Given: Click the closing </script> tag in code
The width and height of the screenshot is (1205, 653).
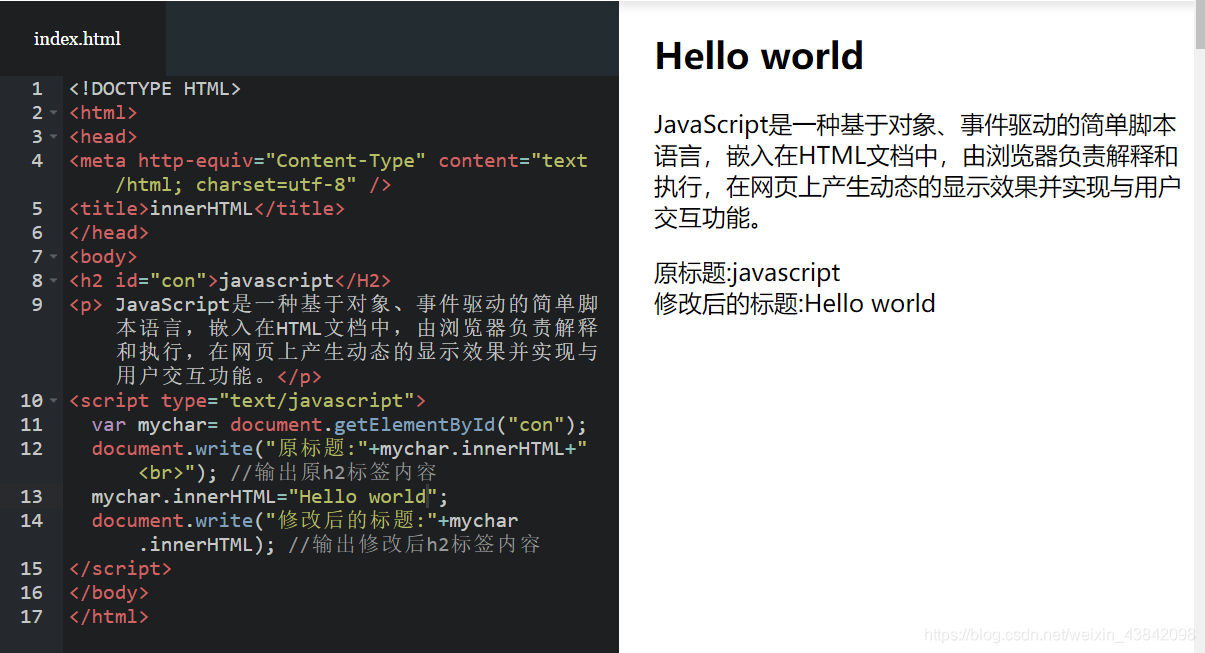Looking at the screenshot, I should (120, 569).
